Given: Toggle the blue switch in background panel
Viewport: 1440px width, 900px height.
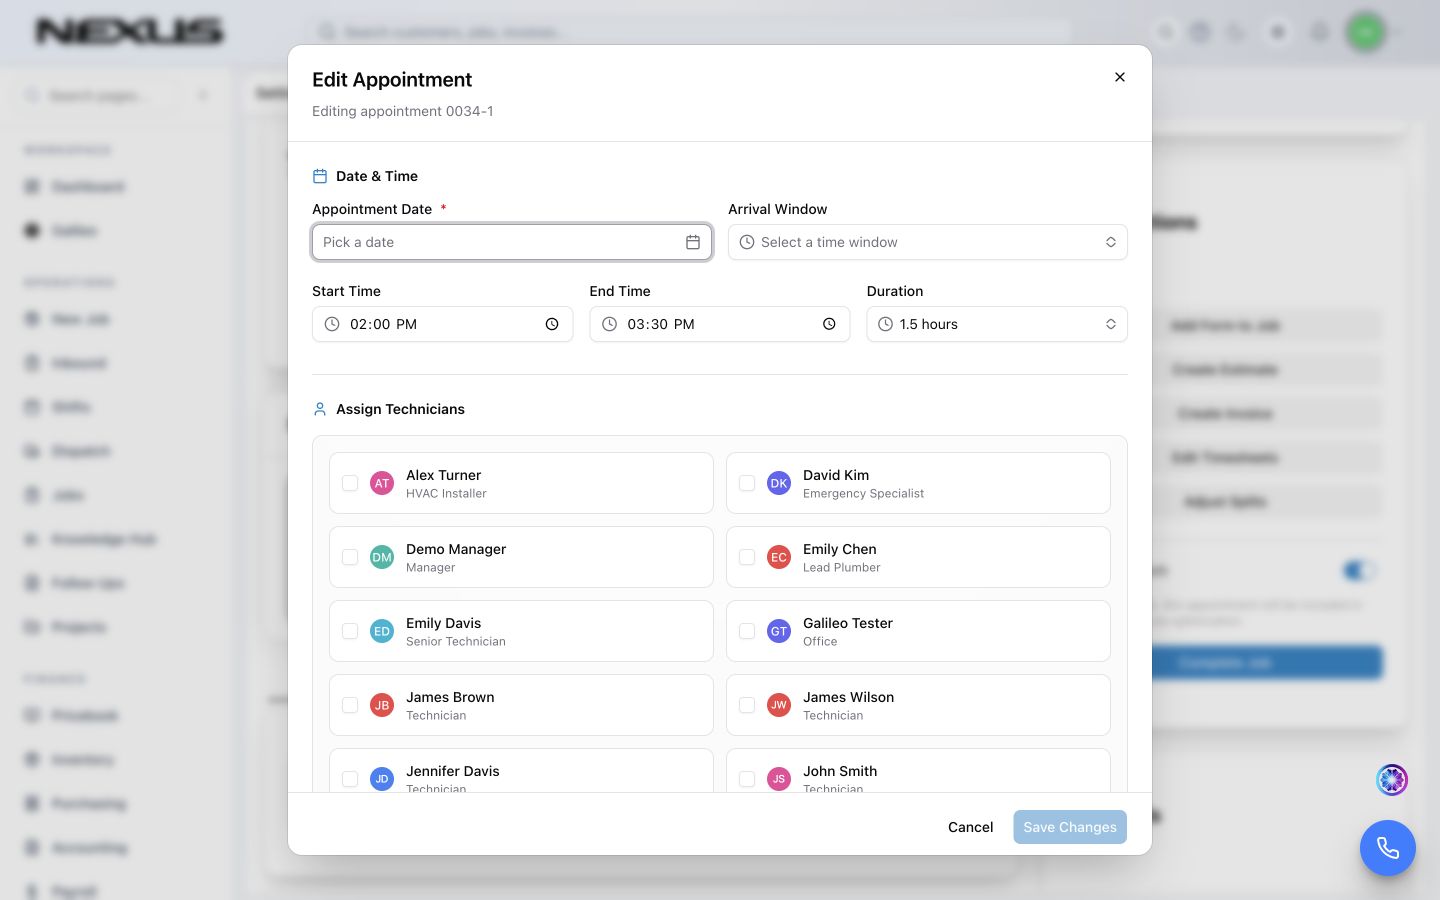Looking at the screenshot, I should coord(1359,571).
